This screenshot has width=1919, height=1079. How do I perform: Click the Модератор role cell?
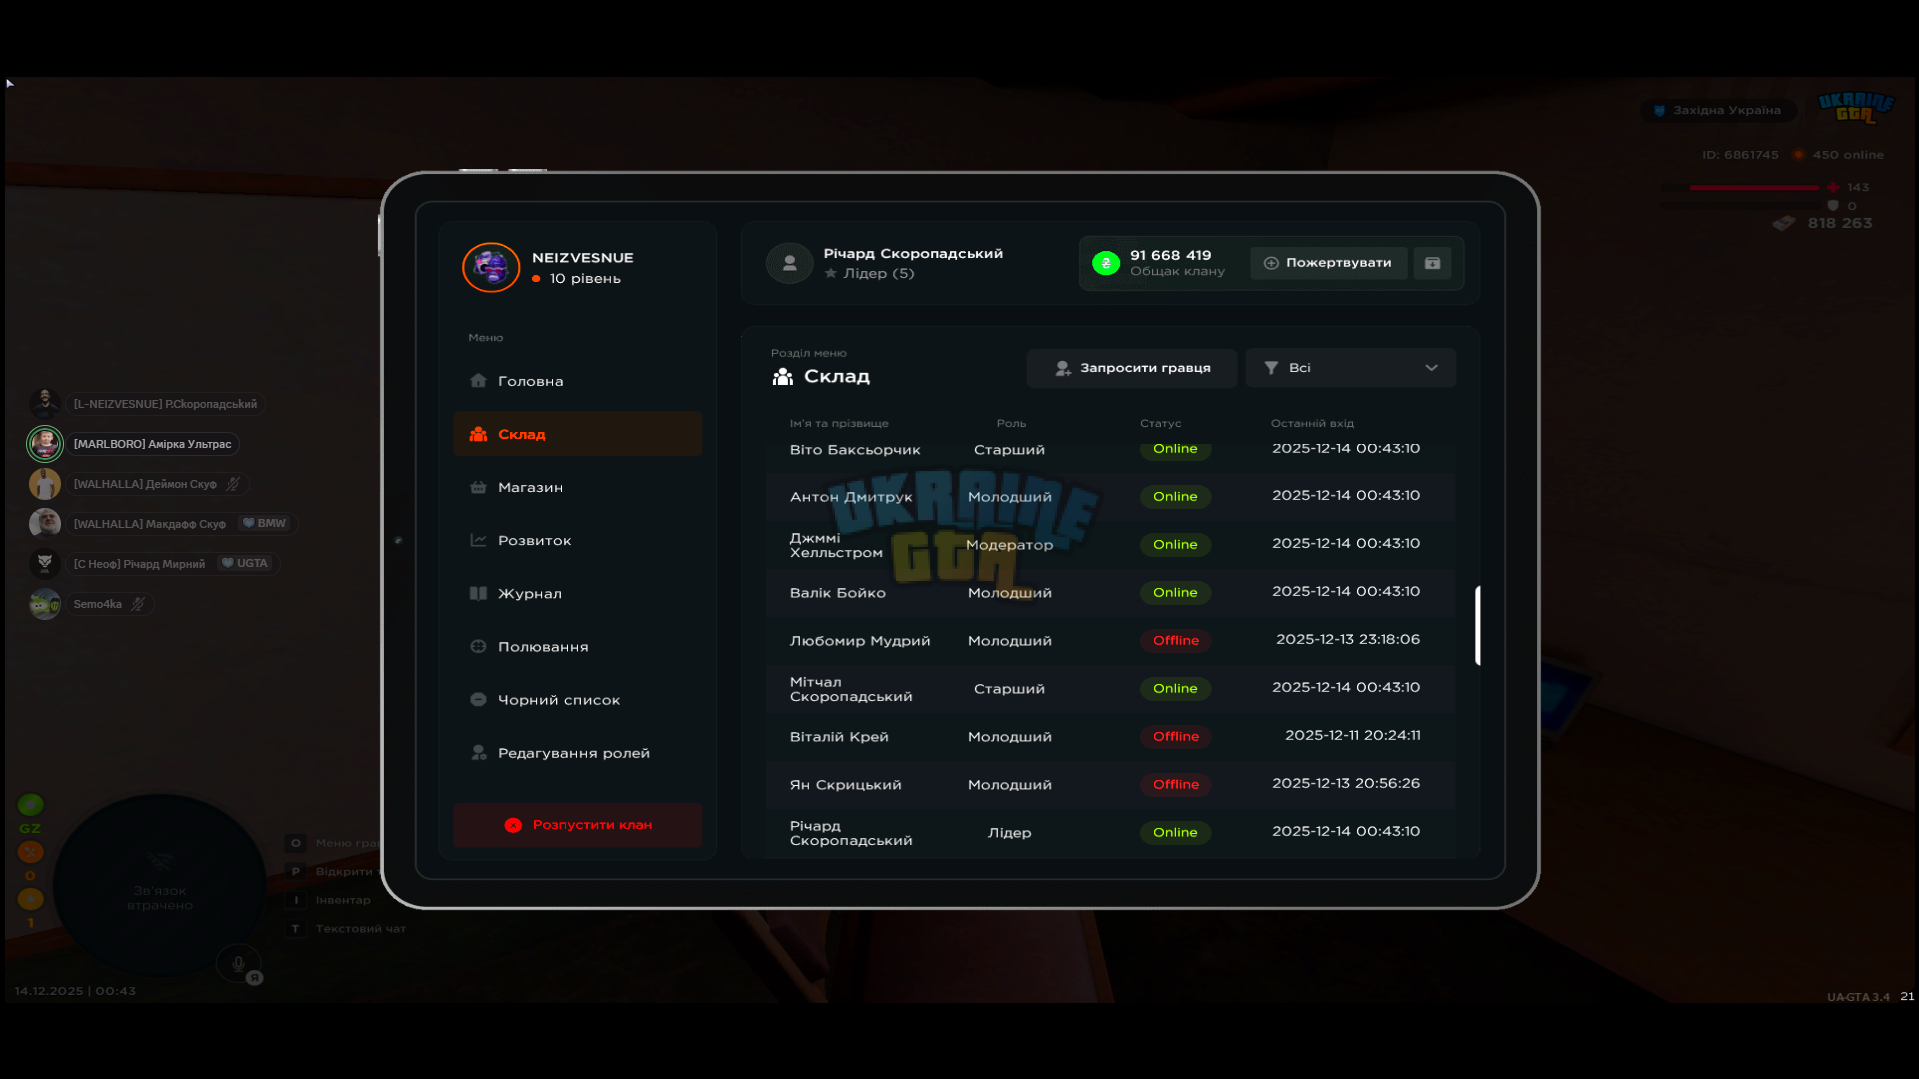[x=1009, y=544]
